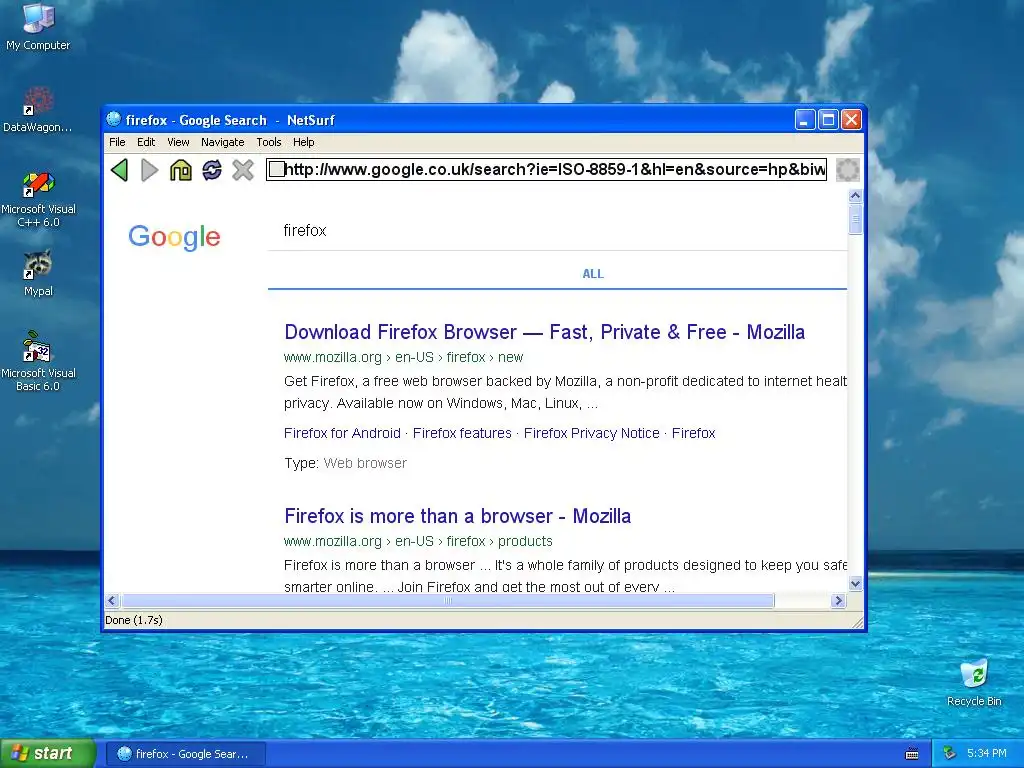Viewport: 1024px width, 768px height.
Task: Select the Microsoft Visual Basic 6.0 icon
Action: [x=38, y=361]
